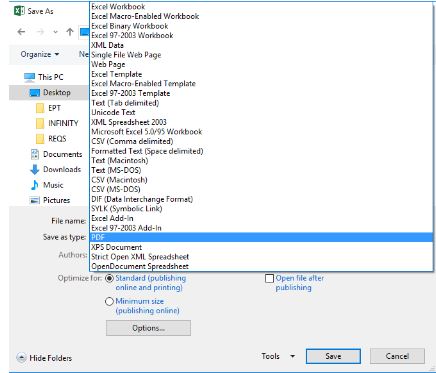Choose SYLK (Symbolic Link) type
The height and width of the screenshot is (373, 436).
(262, 209)
